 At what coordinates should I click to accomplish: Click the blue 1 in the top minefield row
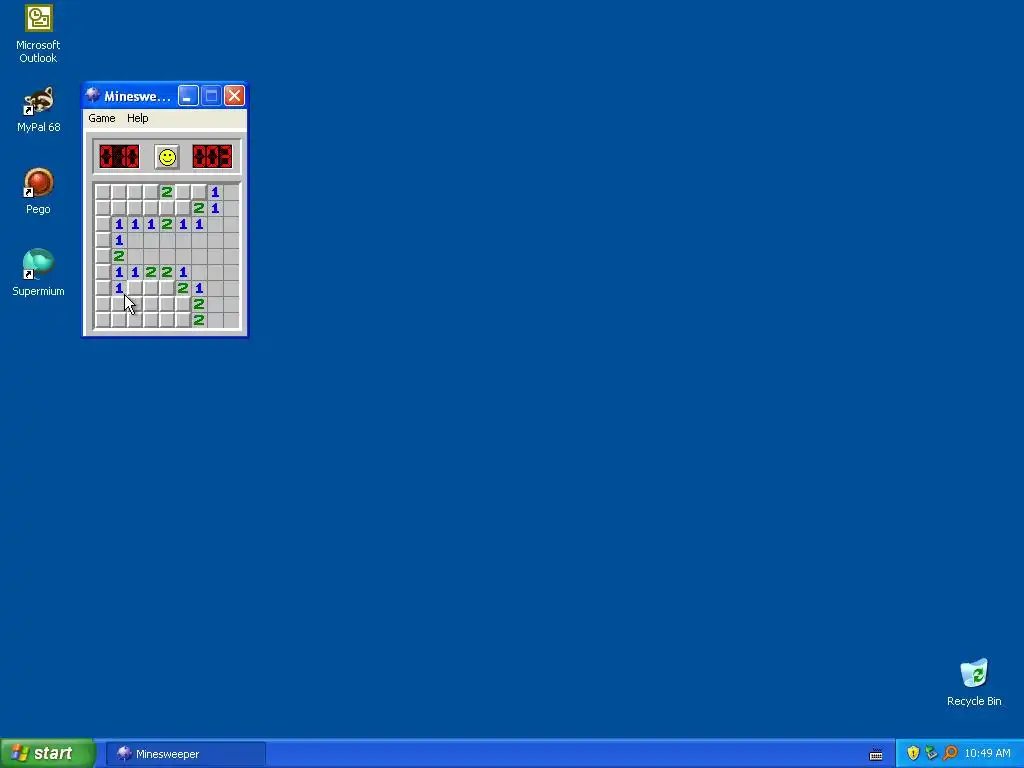click(x=215, y=192)
